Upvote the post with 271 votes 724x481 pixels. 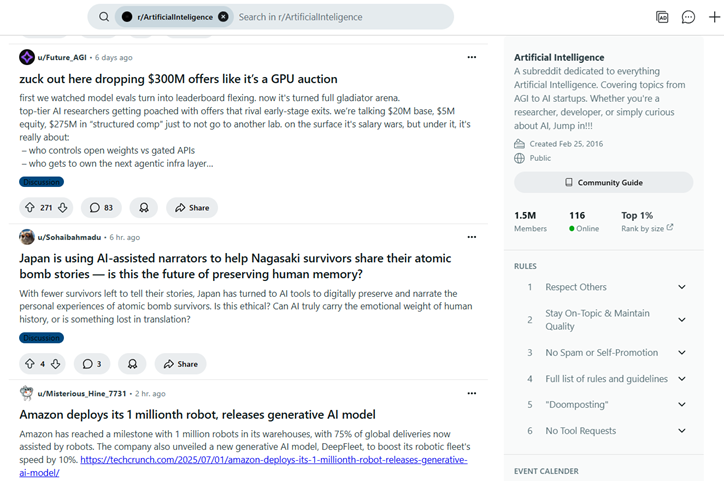point(30,208)
